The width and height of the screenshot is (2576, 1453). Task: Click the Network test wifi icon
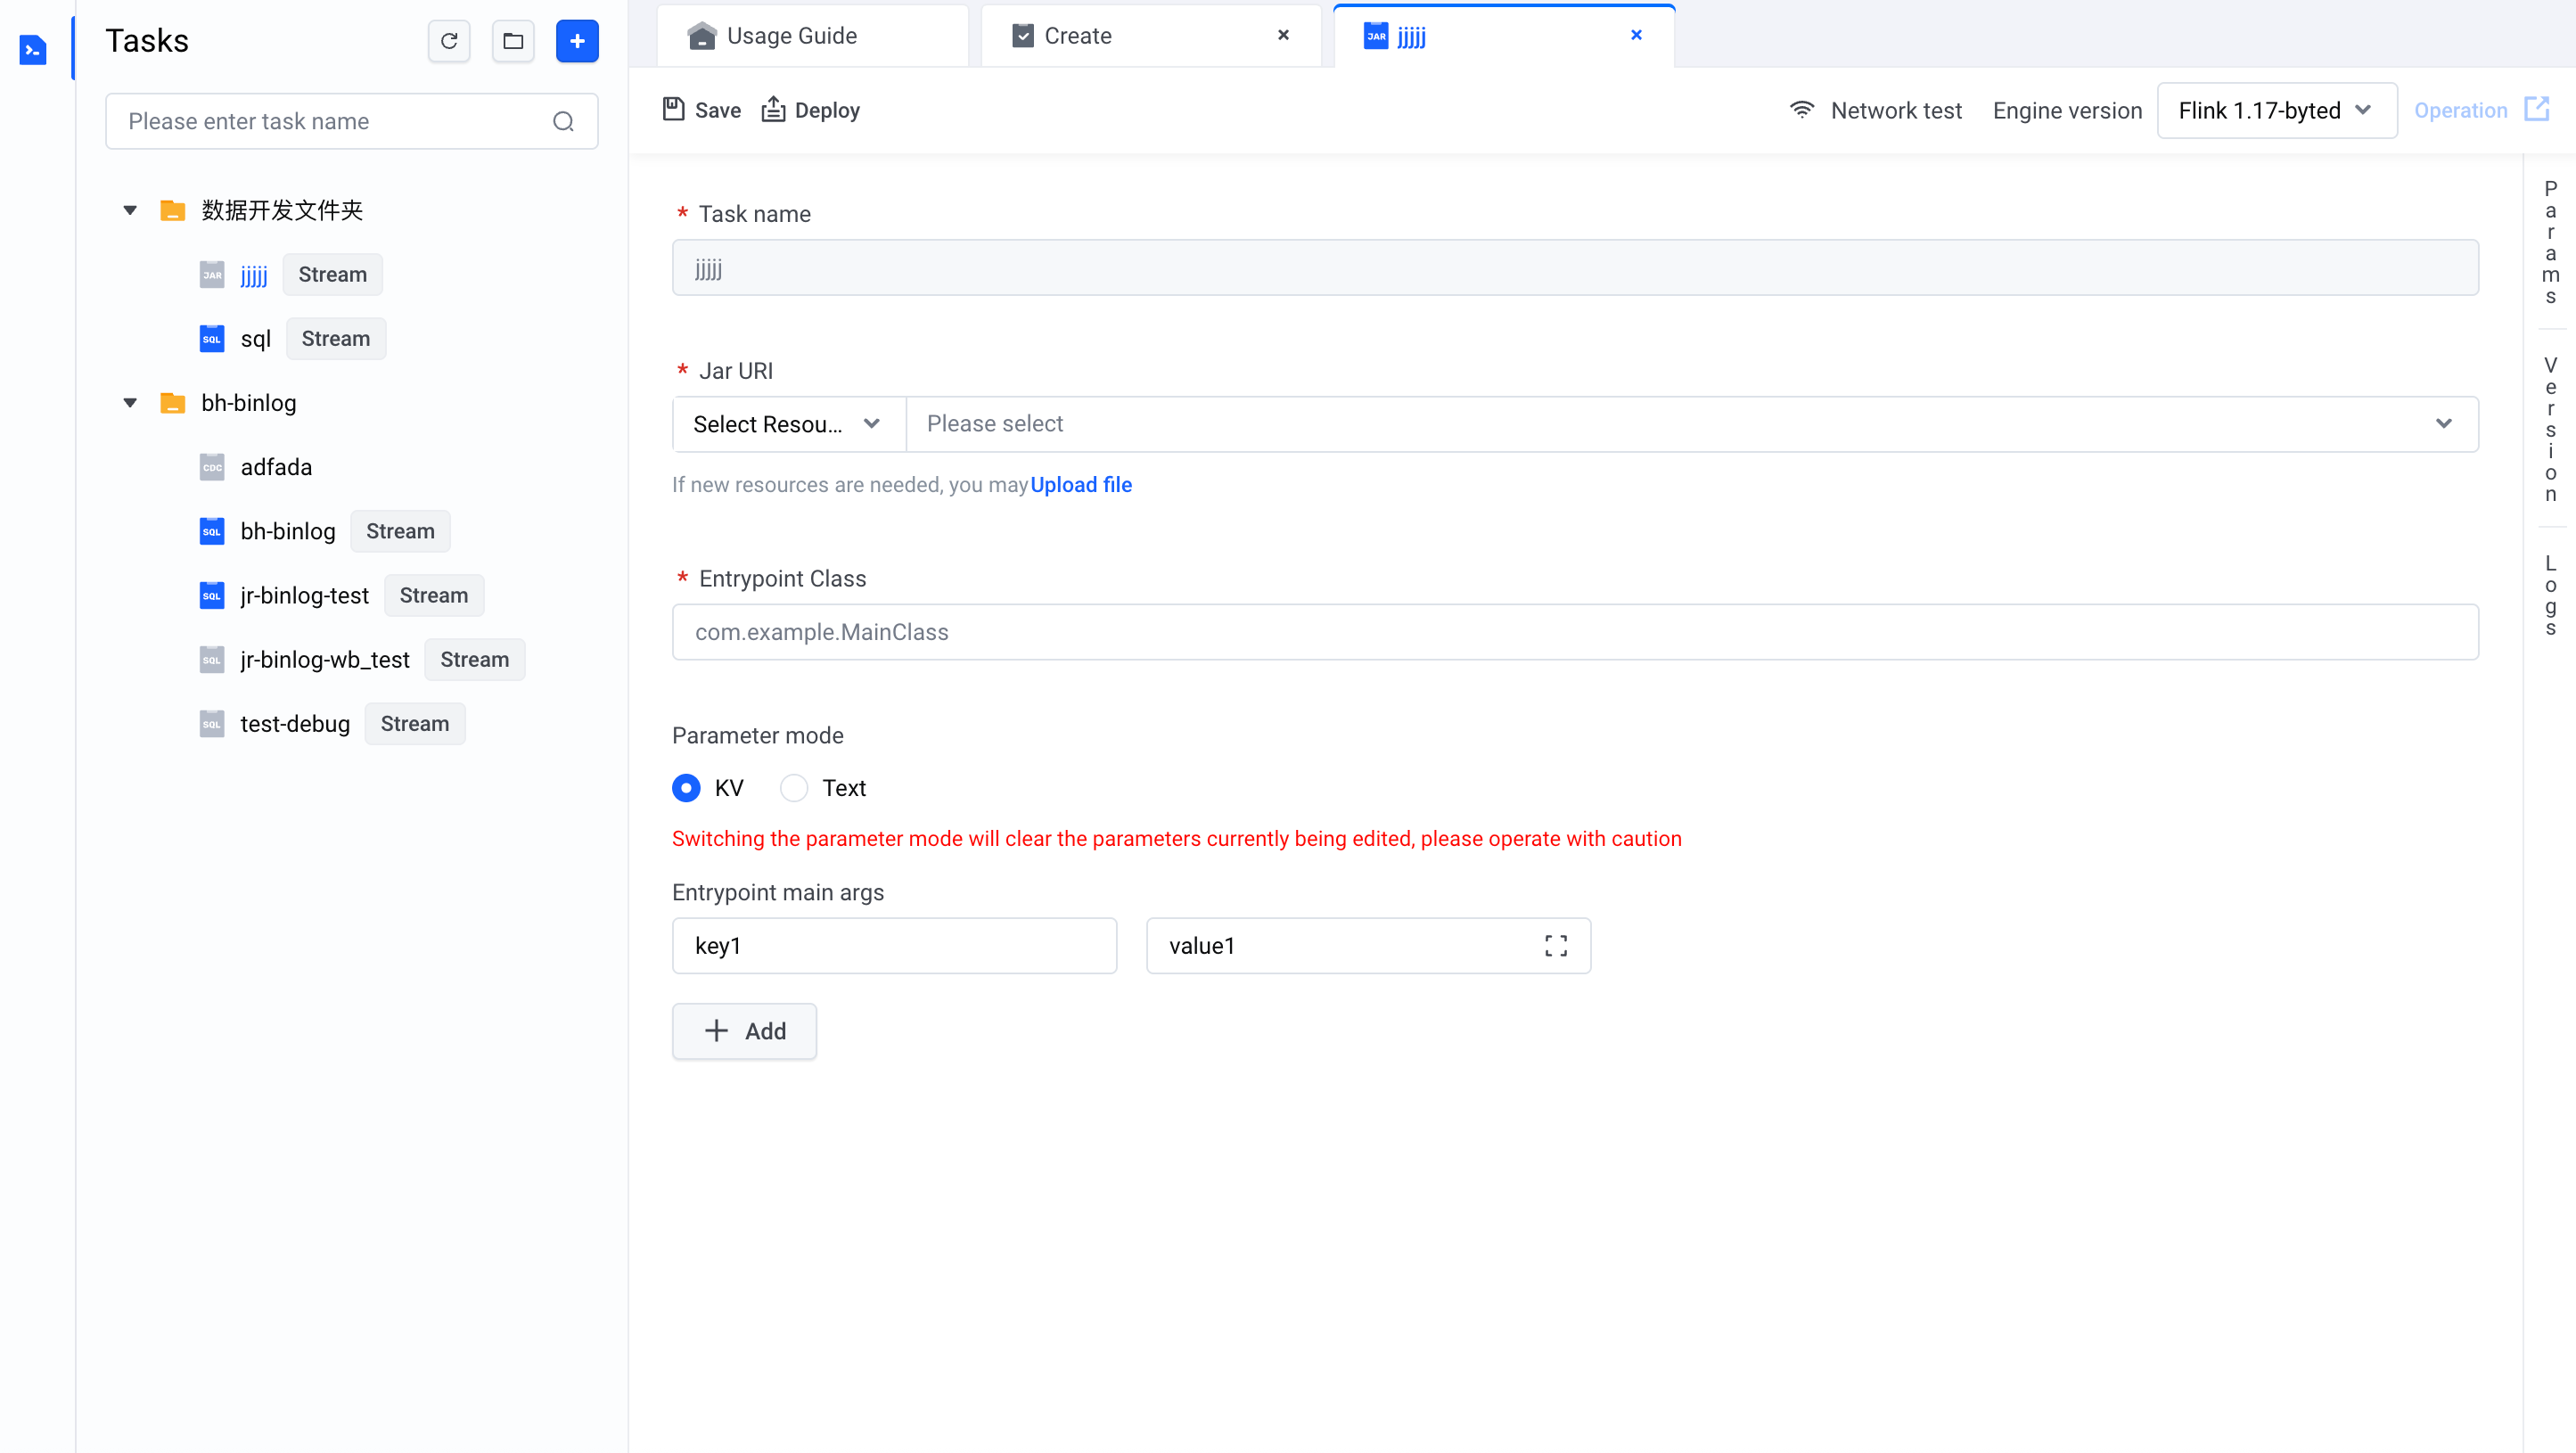[x=1802, y=110]
